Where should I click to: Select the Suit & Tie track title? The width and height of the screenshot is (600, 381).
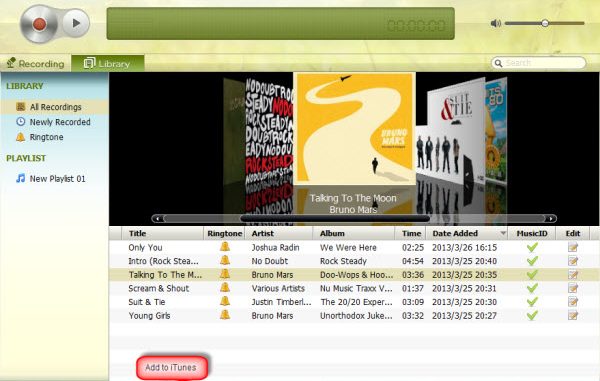tap(147, 302)
